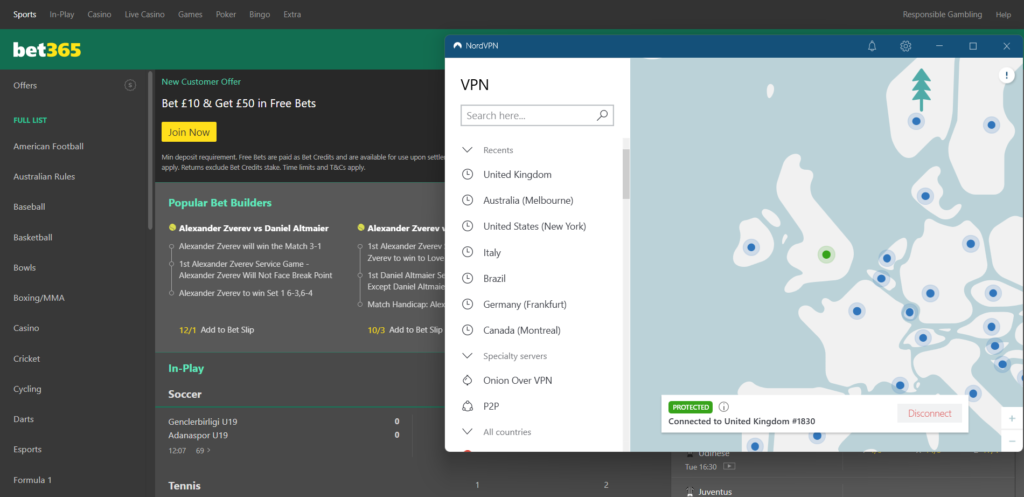Open NordVPN settings gear
Image resolution: width=1024 pixels, height=497 pixels.
click(x=905, y=46)
